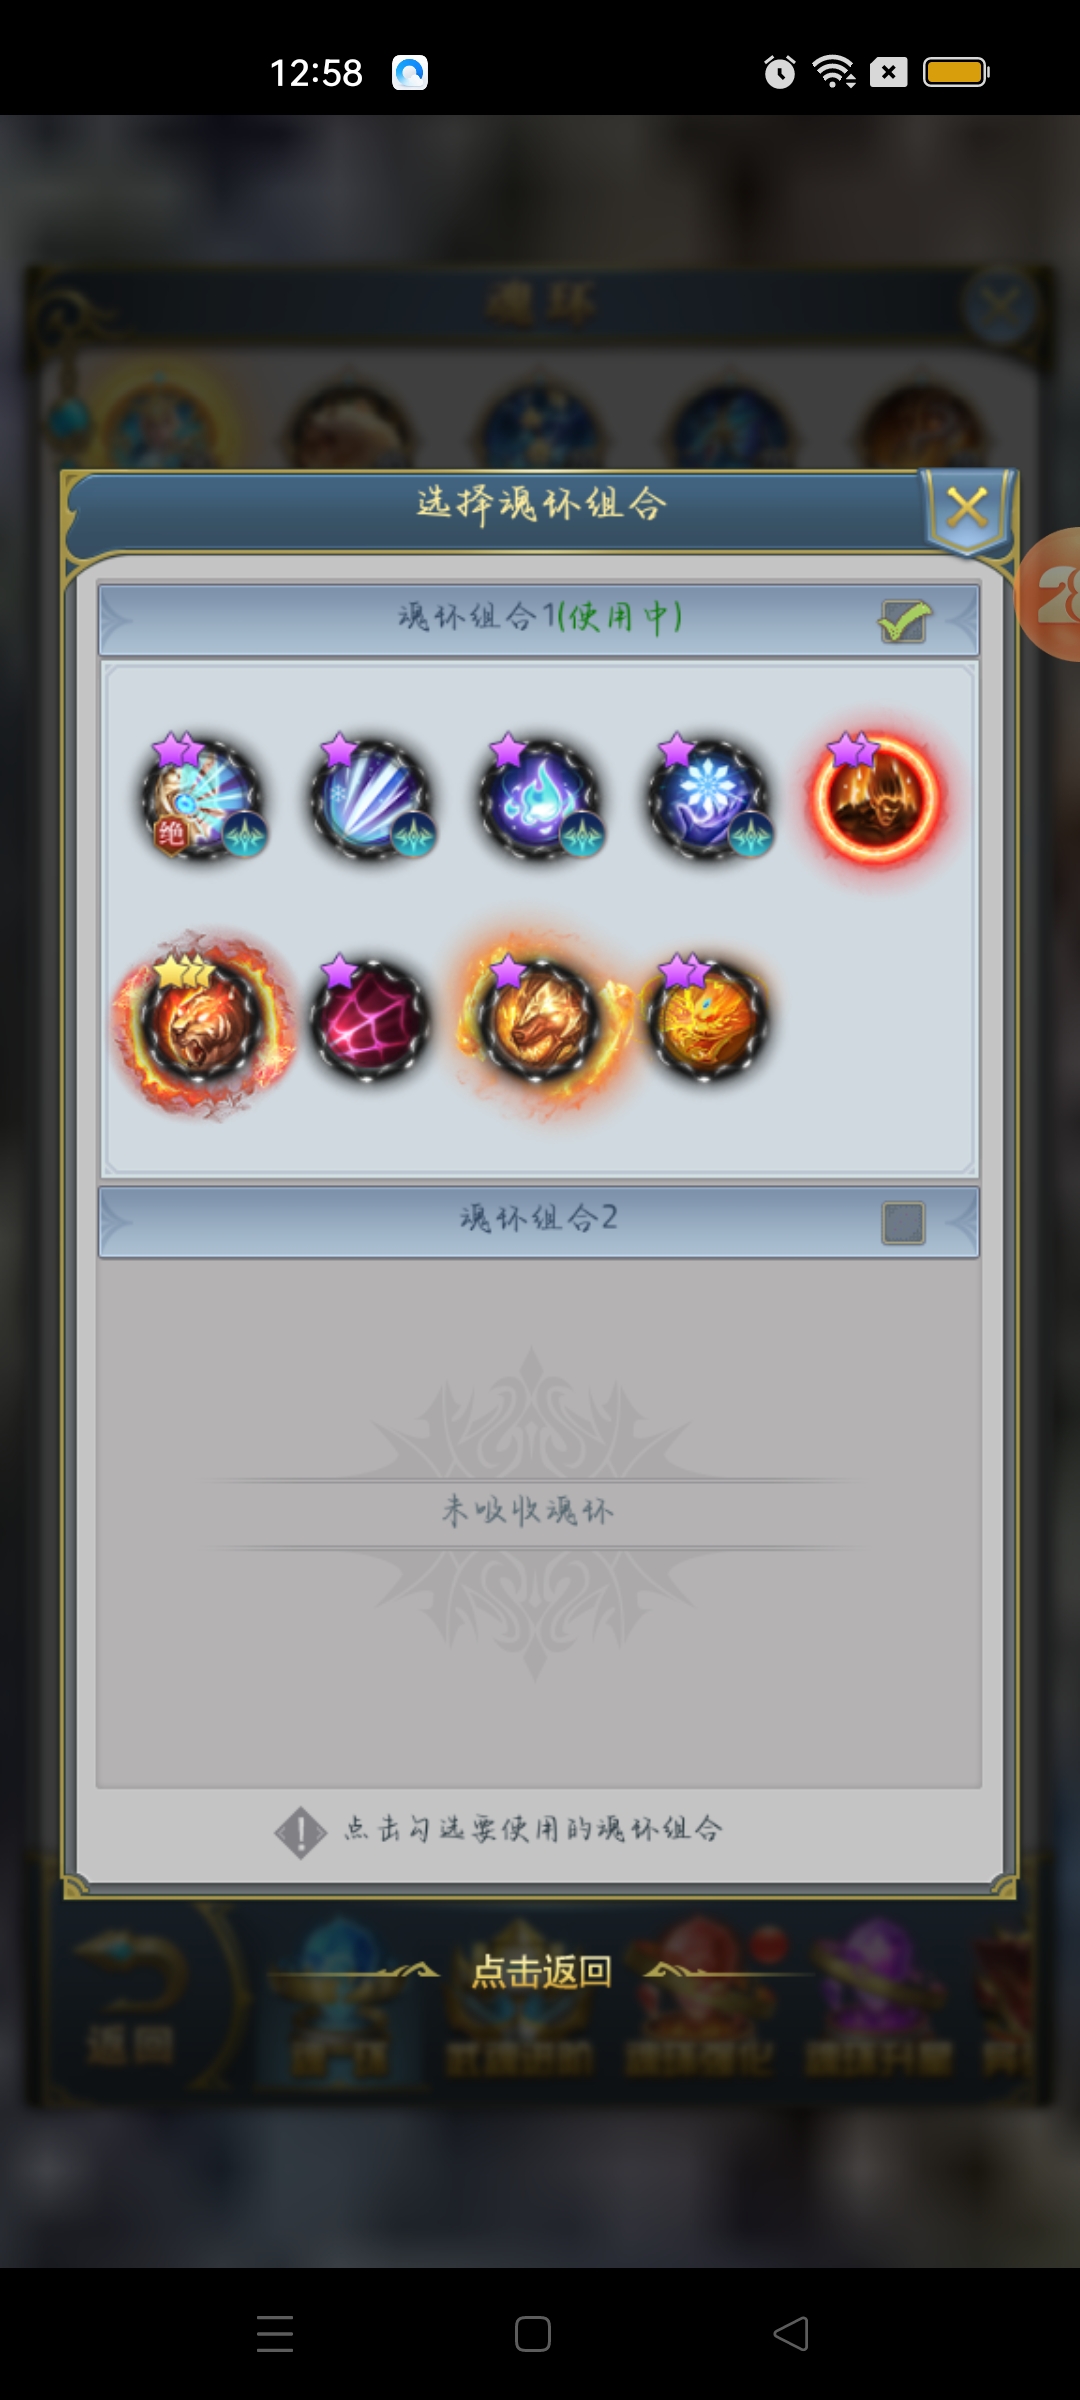This screenshot has height=2400, width=1080.
Task: Tap the magenta spider web soul ring
Action: click(371, 1019)
